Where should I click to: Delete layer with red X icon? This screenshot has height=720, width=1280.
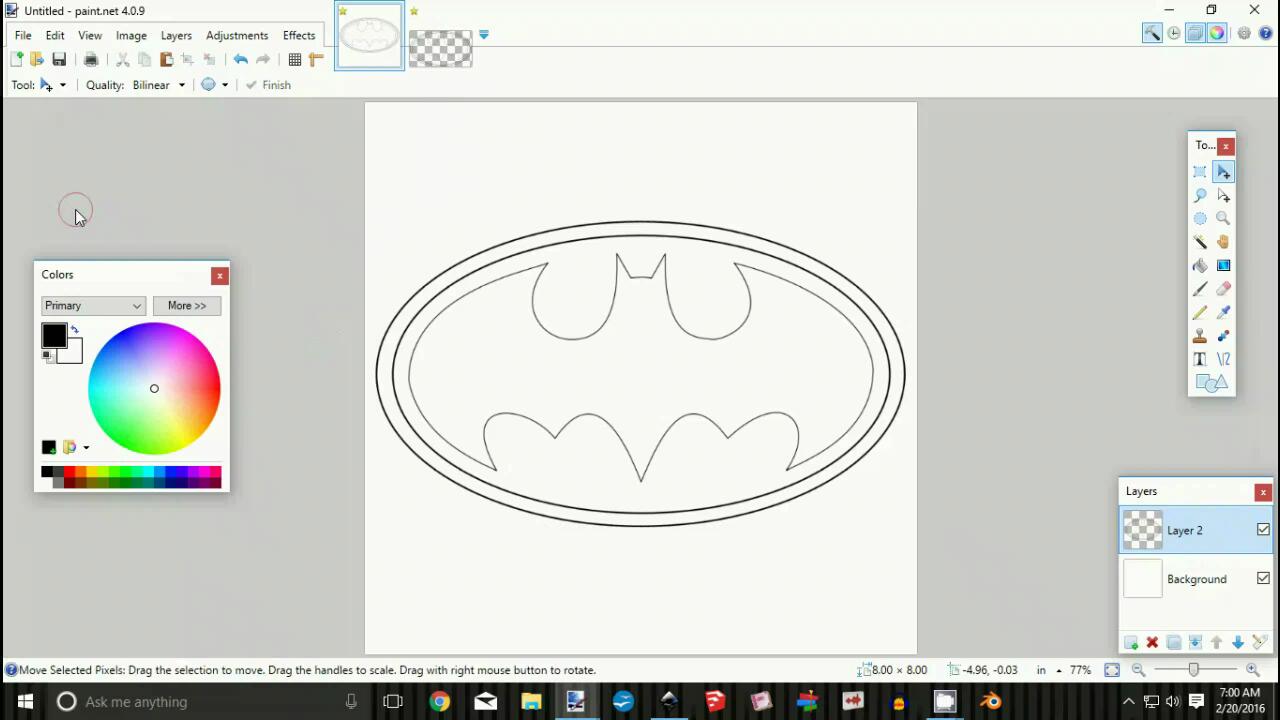pos(1152,643)
